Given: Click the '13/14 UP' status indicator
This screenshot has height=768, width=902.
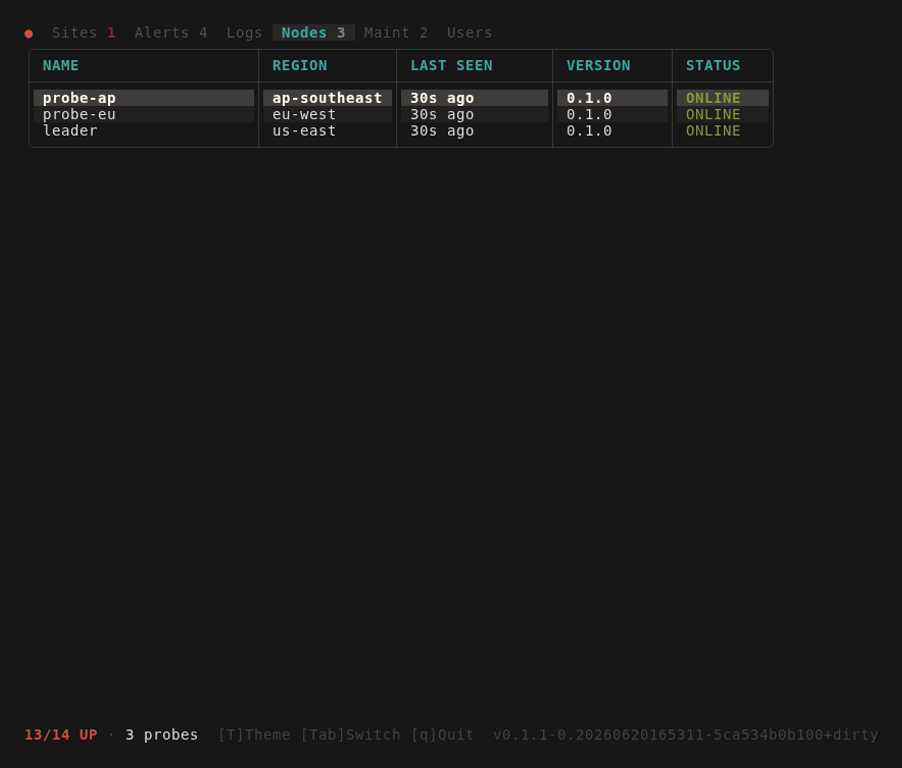Looking at the screenshot, I should [60, 735].
